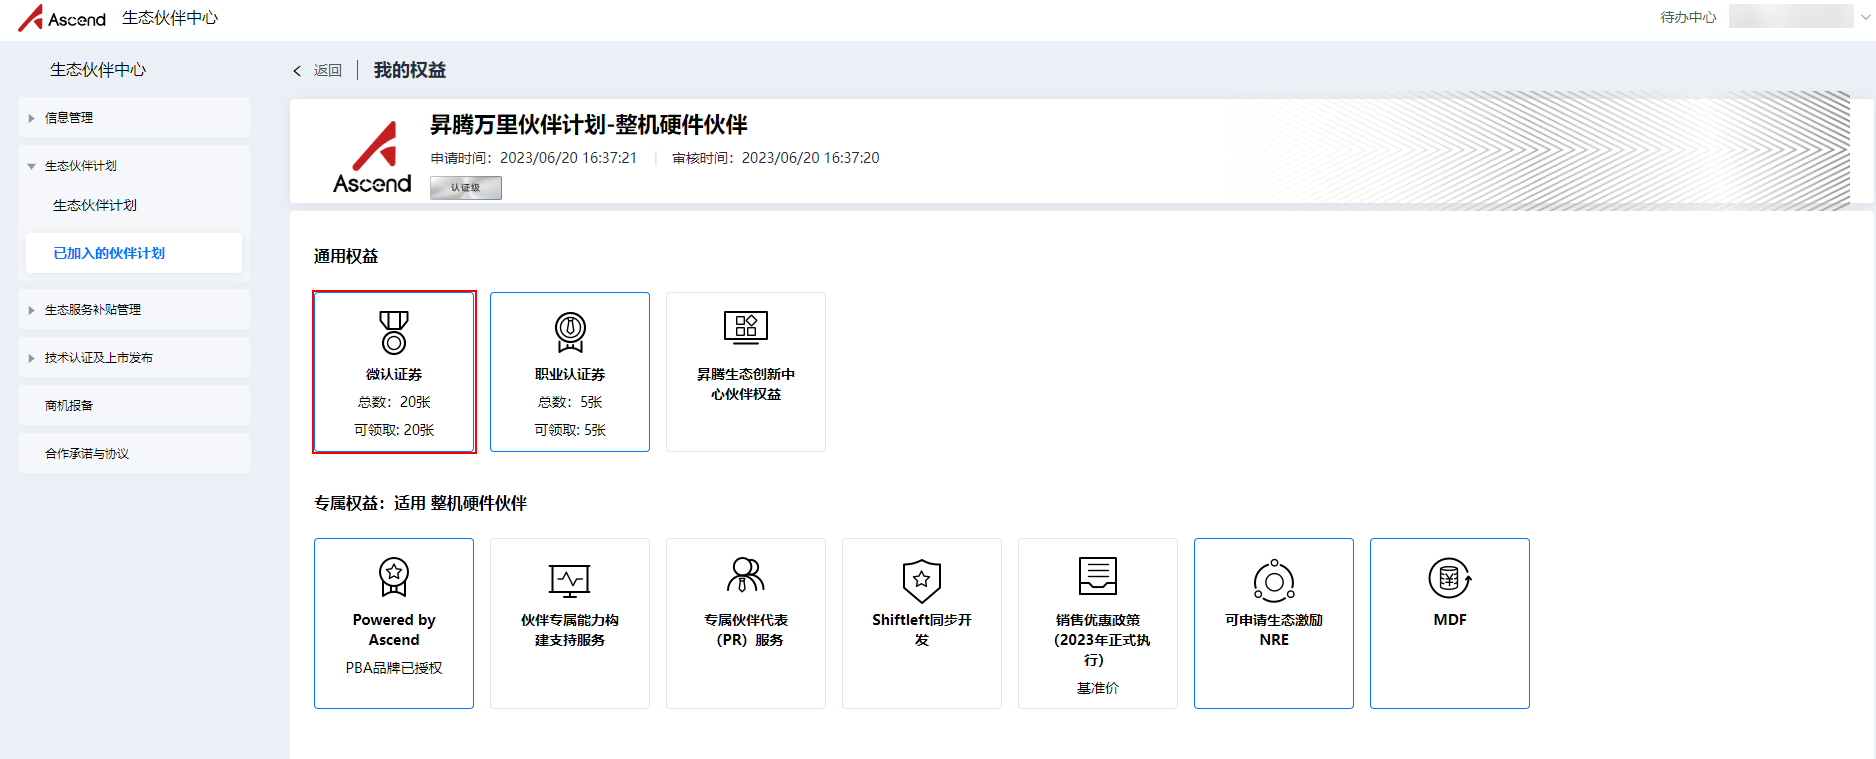Click the 微认证券 card title
This screenshot has width=1876, height=759.
click(x=394, y=374)
